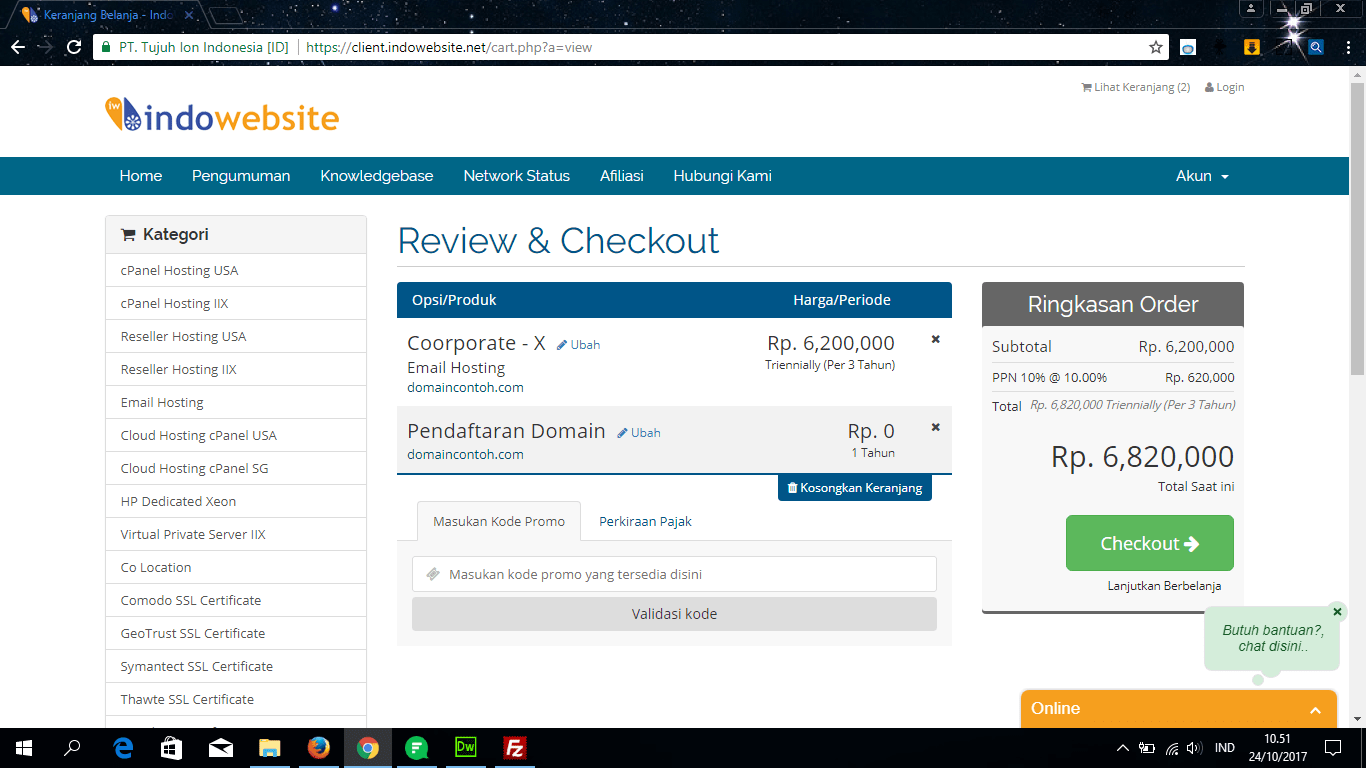This screenshot has width=1366, height=768.
Task: Open Lihat Keranjang (2) cart link
Action: (x=1136, y=87)
